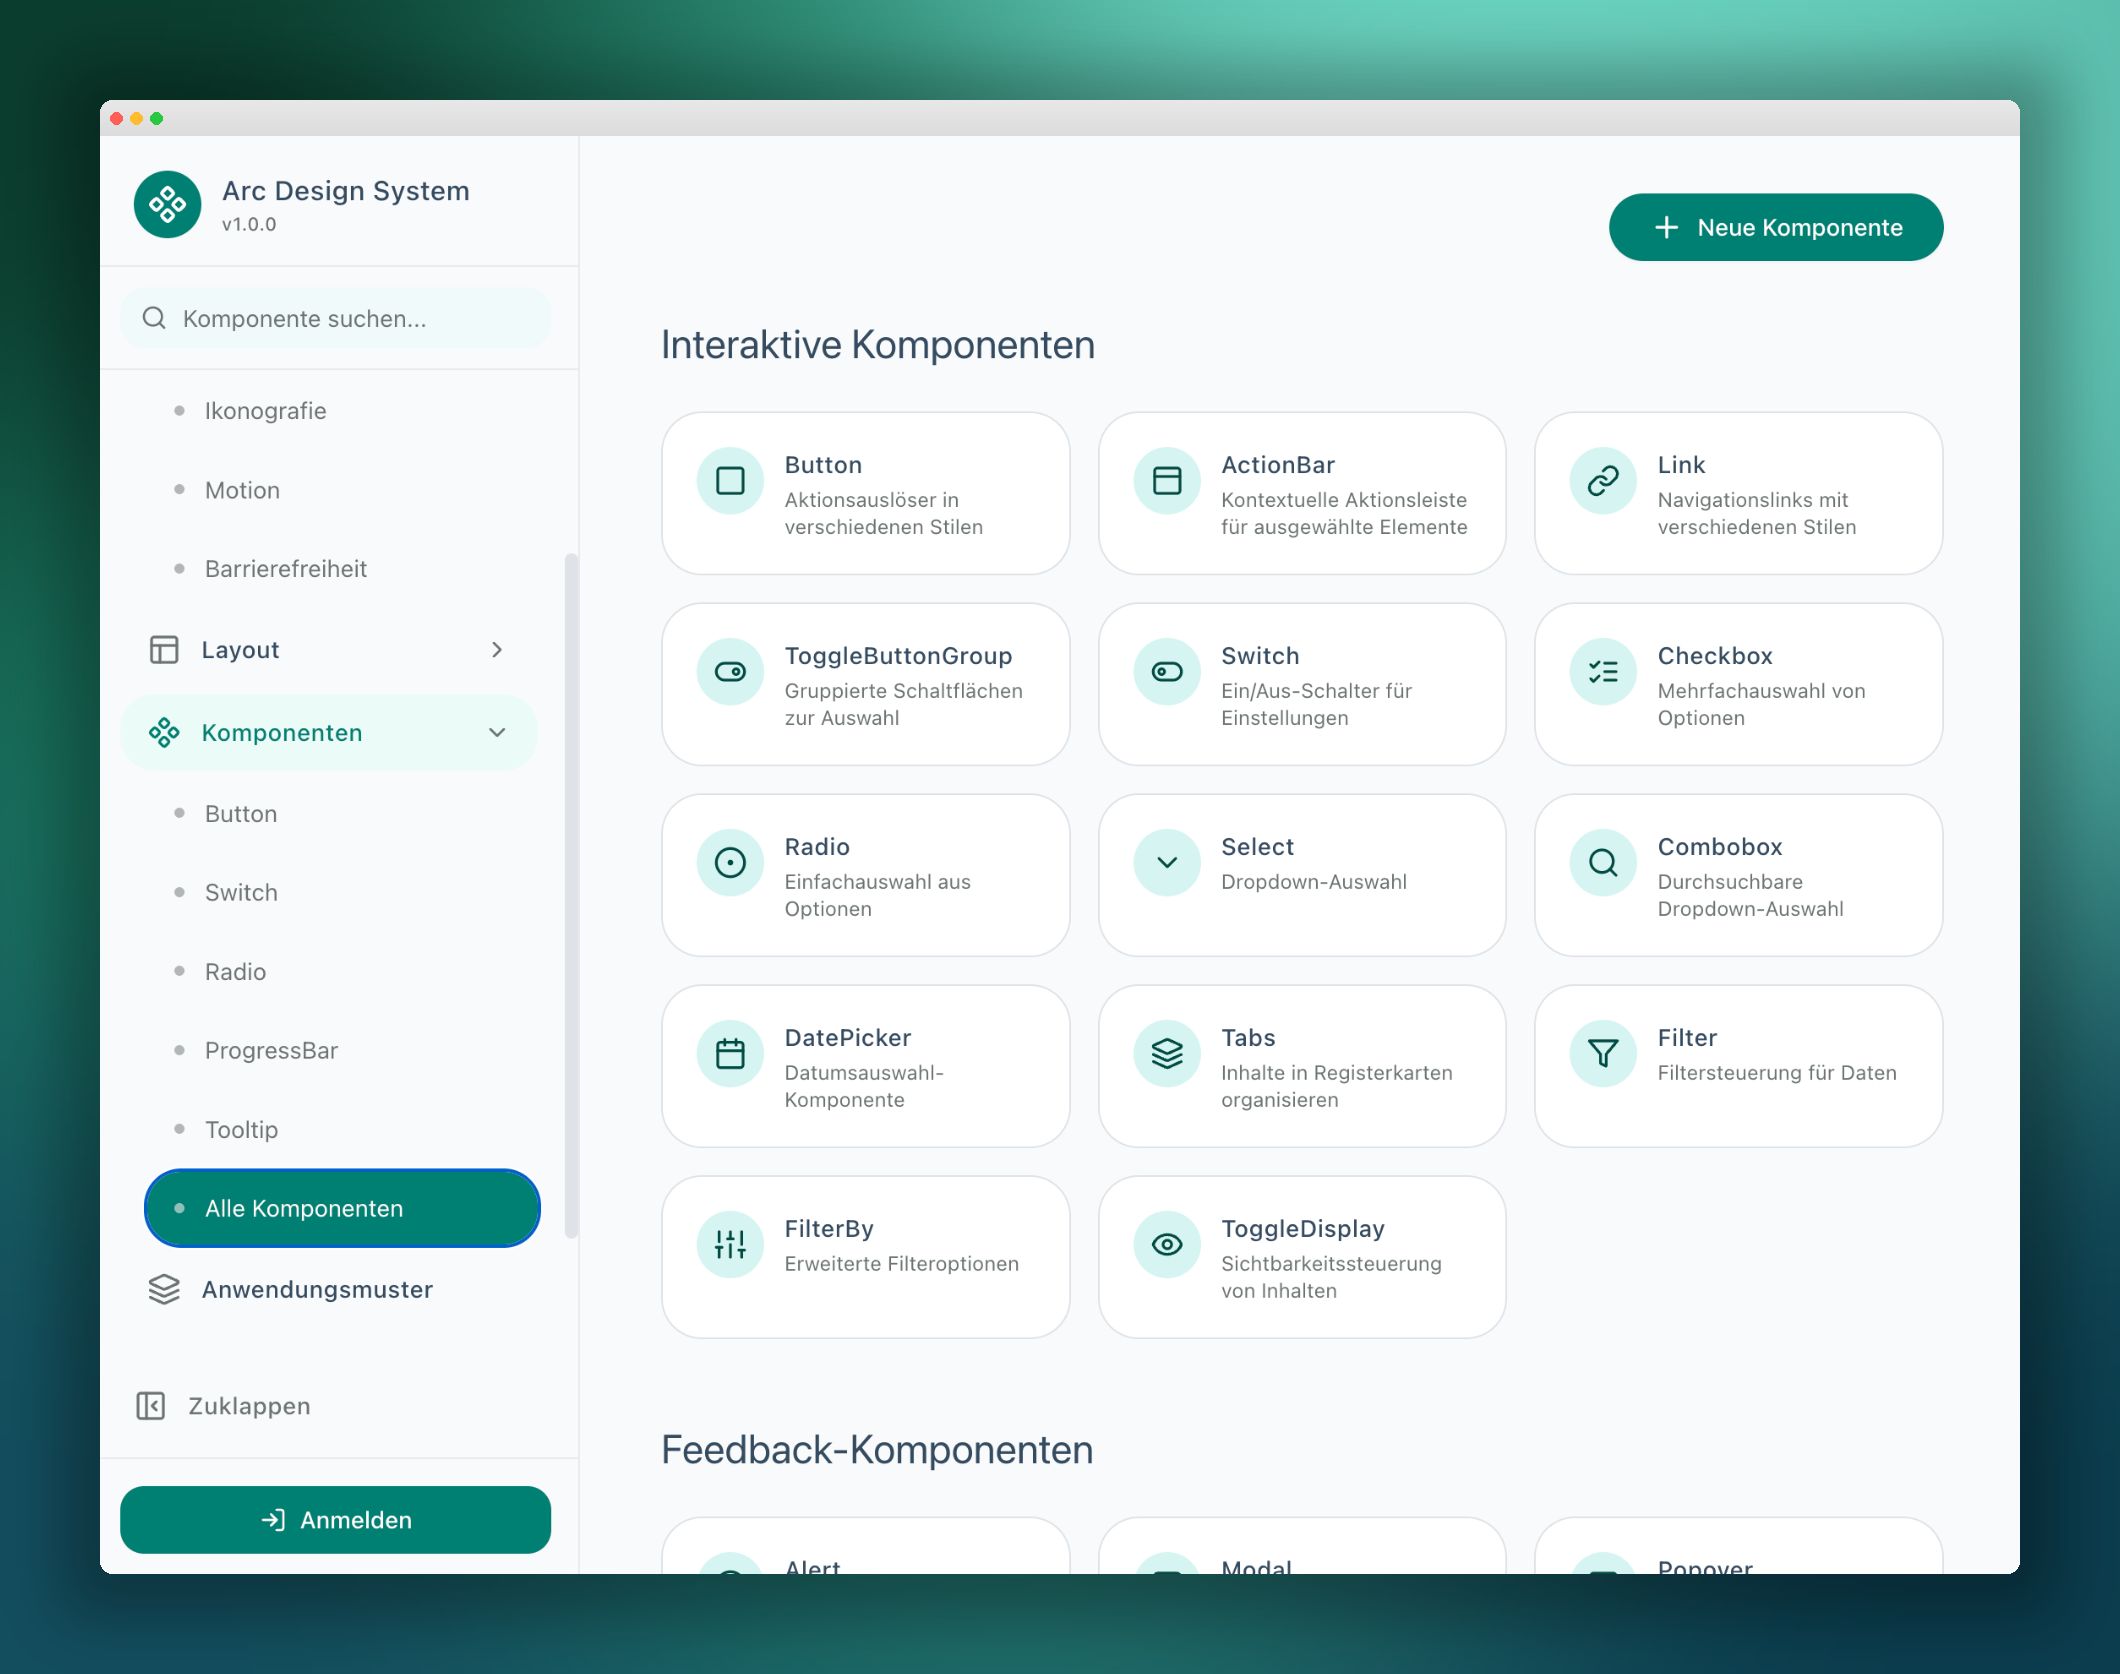Click the Layout panel icon

click(164, 650)
